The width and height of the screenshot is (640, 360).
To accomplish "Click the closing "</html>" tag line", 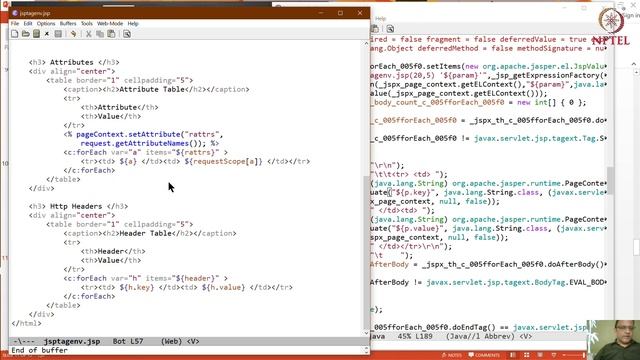I will [x=27, y=323].
